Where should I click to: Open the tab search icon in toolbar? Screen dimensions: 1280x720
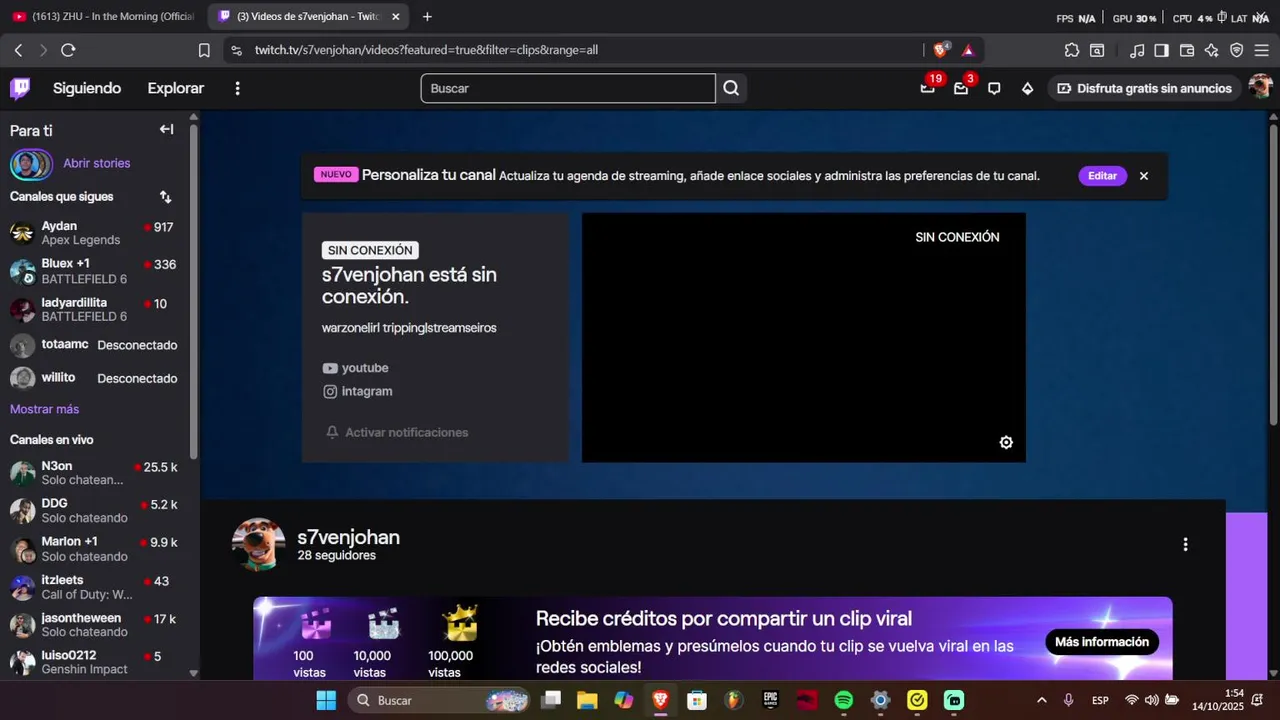pos(1097,50)
